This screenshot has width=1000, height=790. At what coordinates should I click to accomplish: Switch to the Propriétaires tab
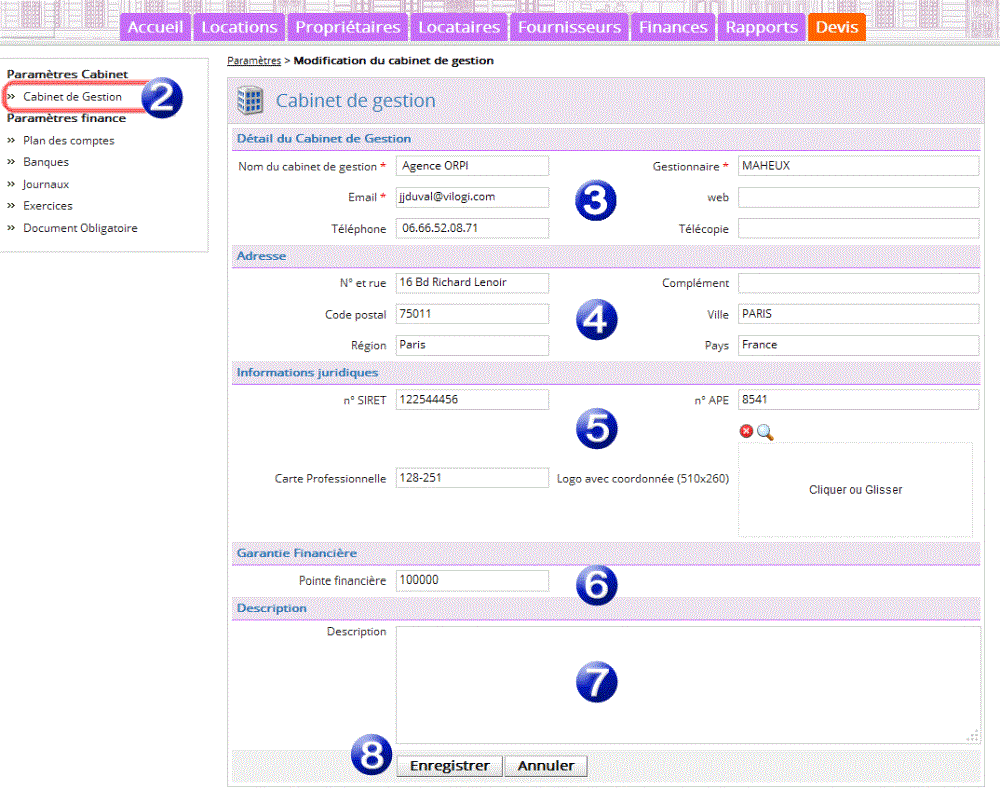tap(348, 27)
